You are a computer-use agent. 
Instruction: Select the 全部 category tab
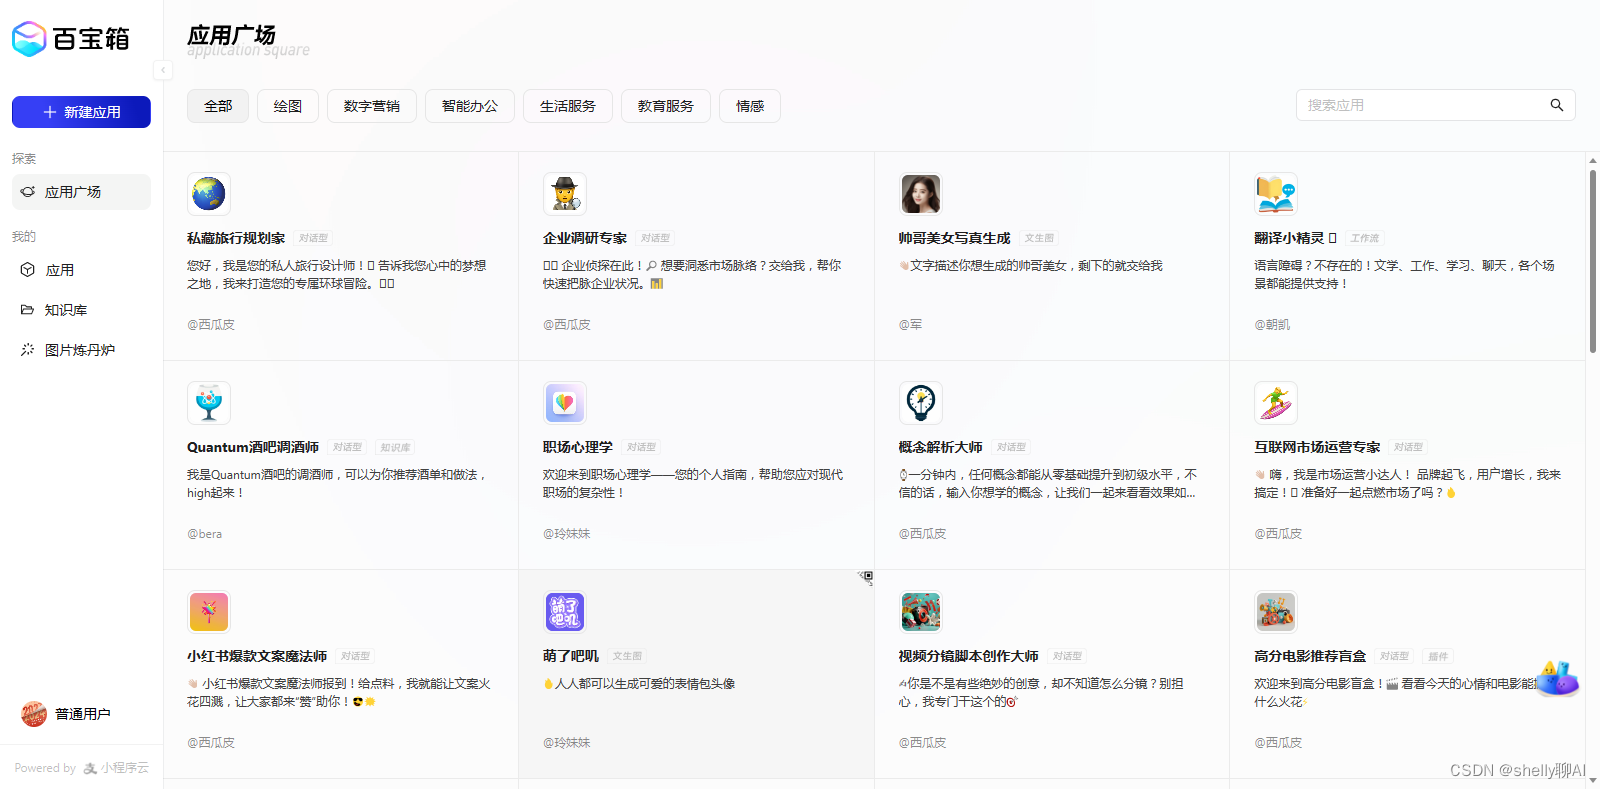(x=218, y=106)
